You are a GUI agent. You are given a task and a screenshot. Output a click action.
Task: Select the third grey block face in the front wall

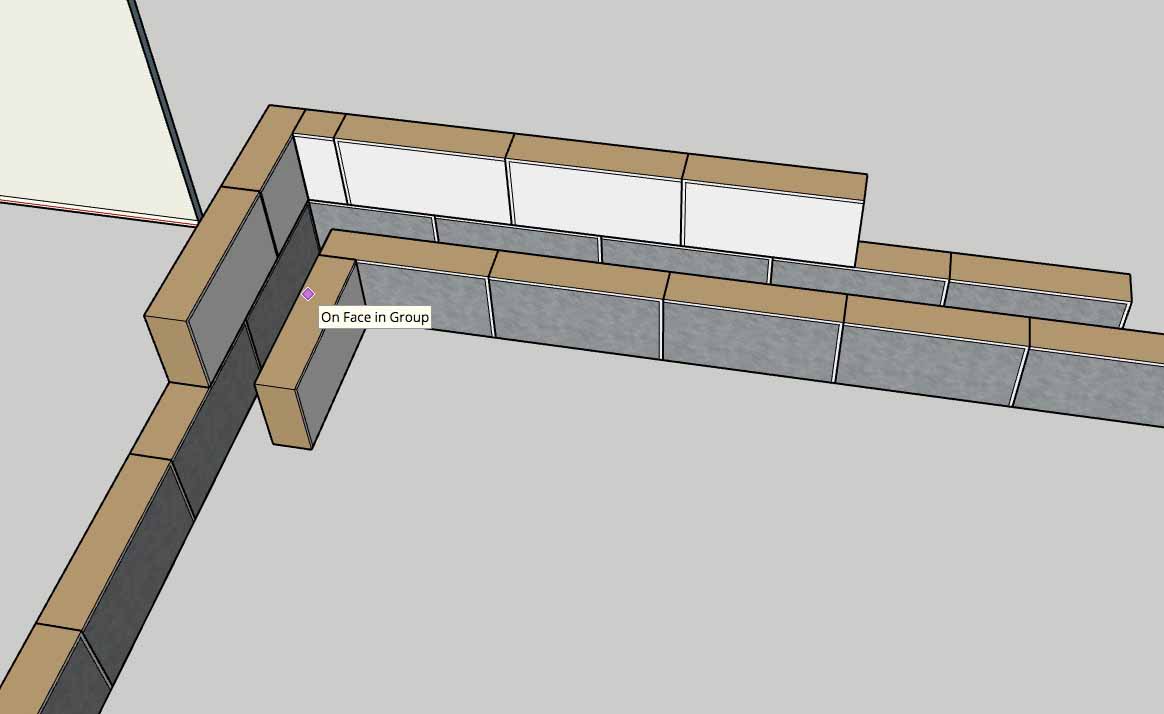click(750, 337)
